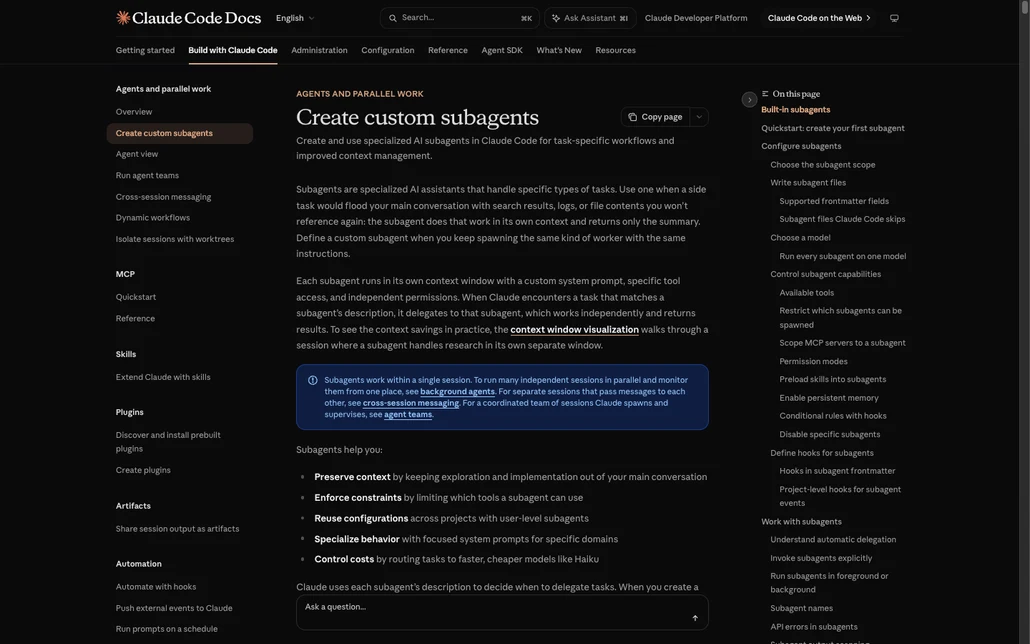Viewport: 1030px width, 644px height.
Task: Open the Resources tab
Action: coord(616,50)
